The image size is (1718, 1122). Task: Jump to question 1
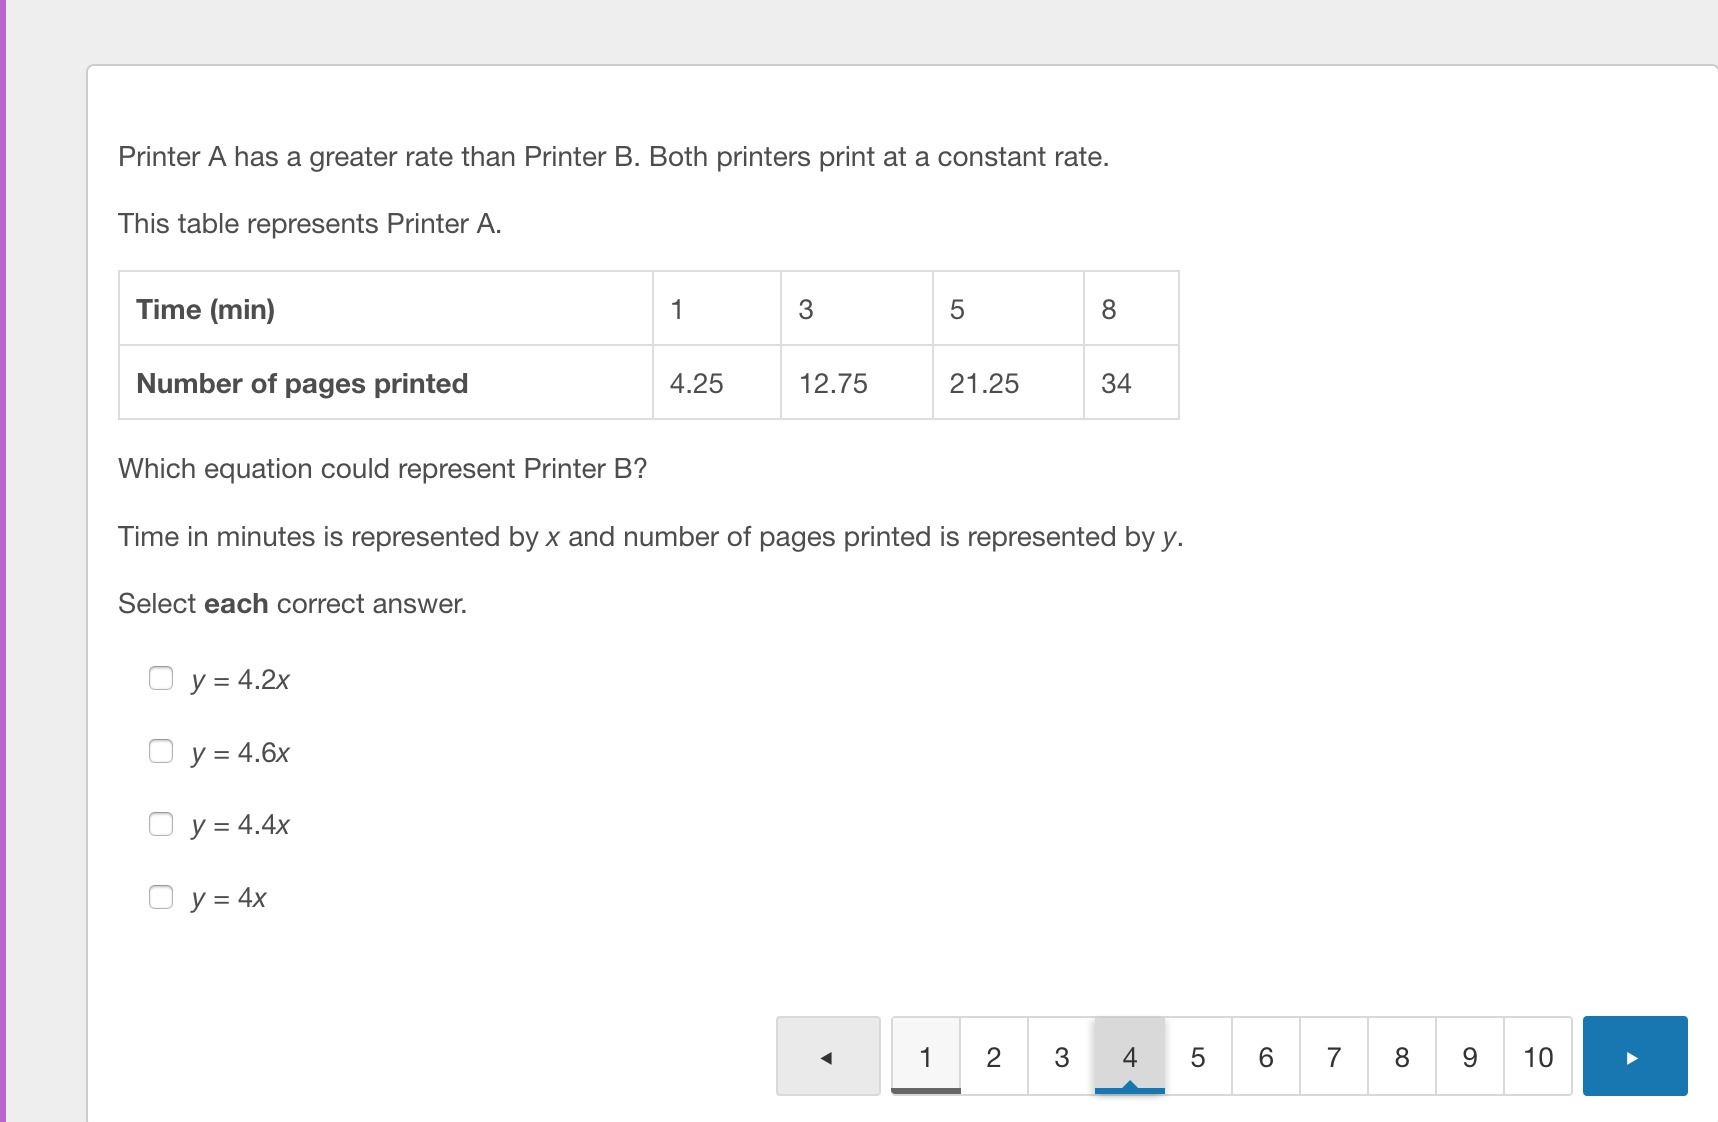pyautogui.click(x=926, y=1057)
